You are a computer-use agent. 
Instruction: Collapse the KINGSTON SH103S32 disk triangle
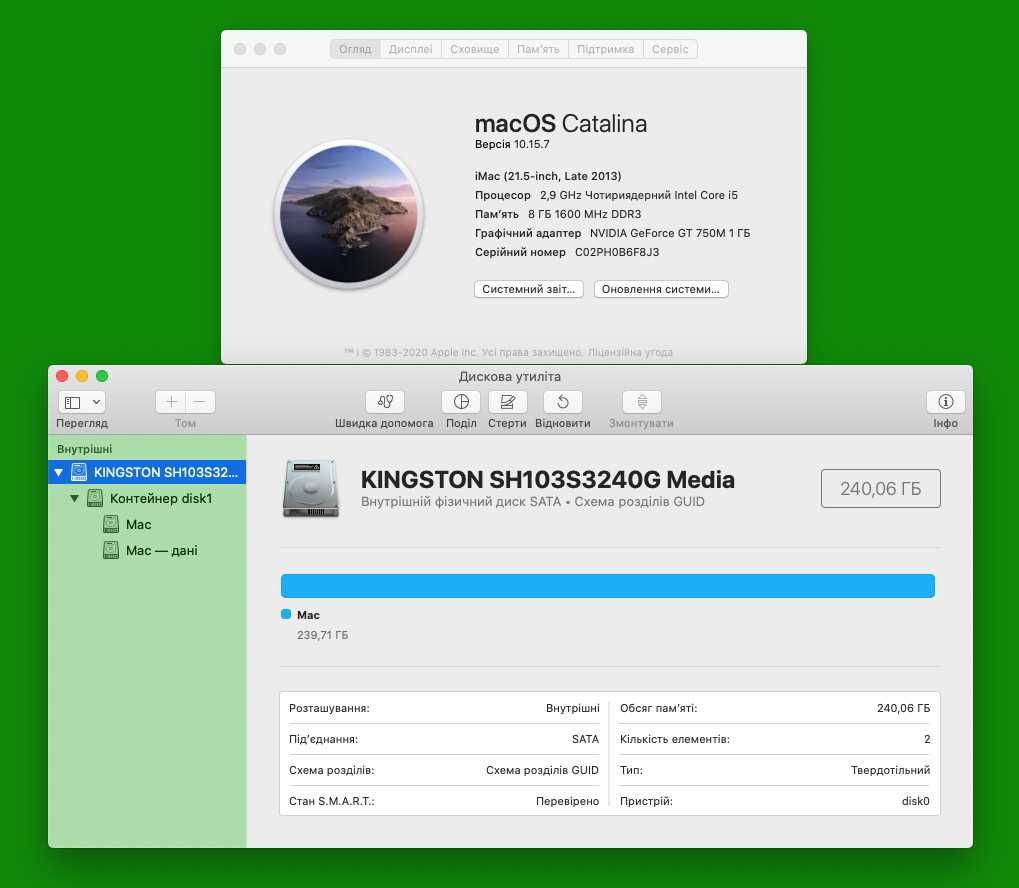58,473
